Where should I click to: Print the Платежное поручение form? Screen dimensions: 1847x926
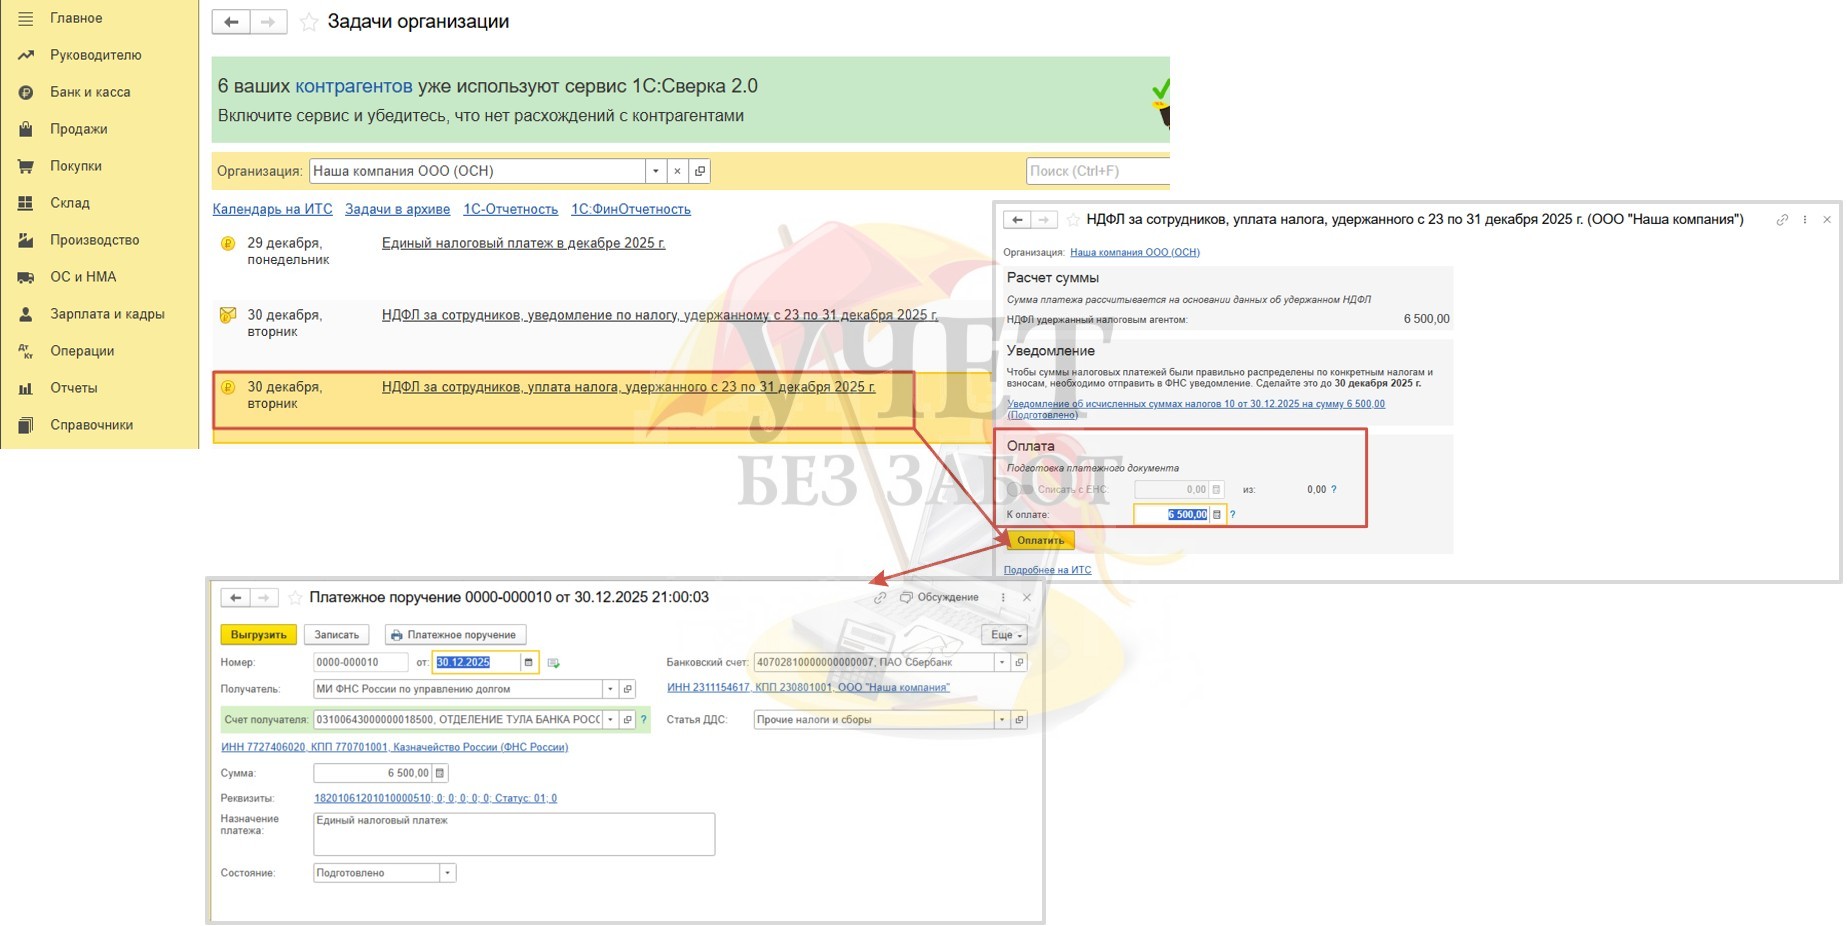point(455,635)
